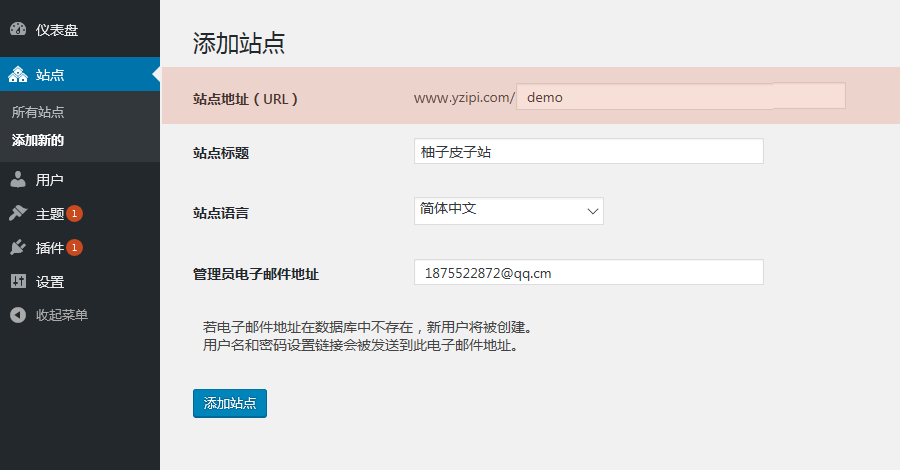The width and height of the screenshot is (900, 470).
Task: Click the admin email address field
Action: coord(588,273)
